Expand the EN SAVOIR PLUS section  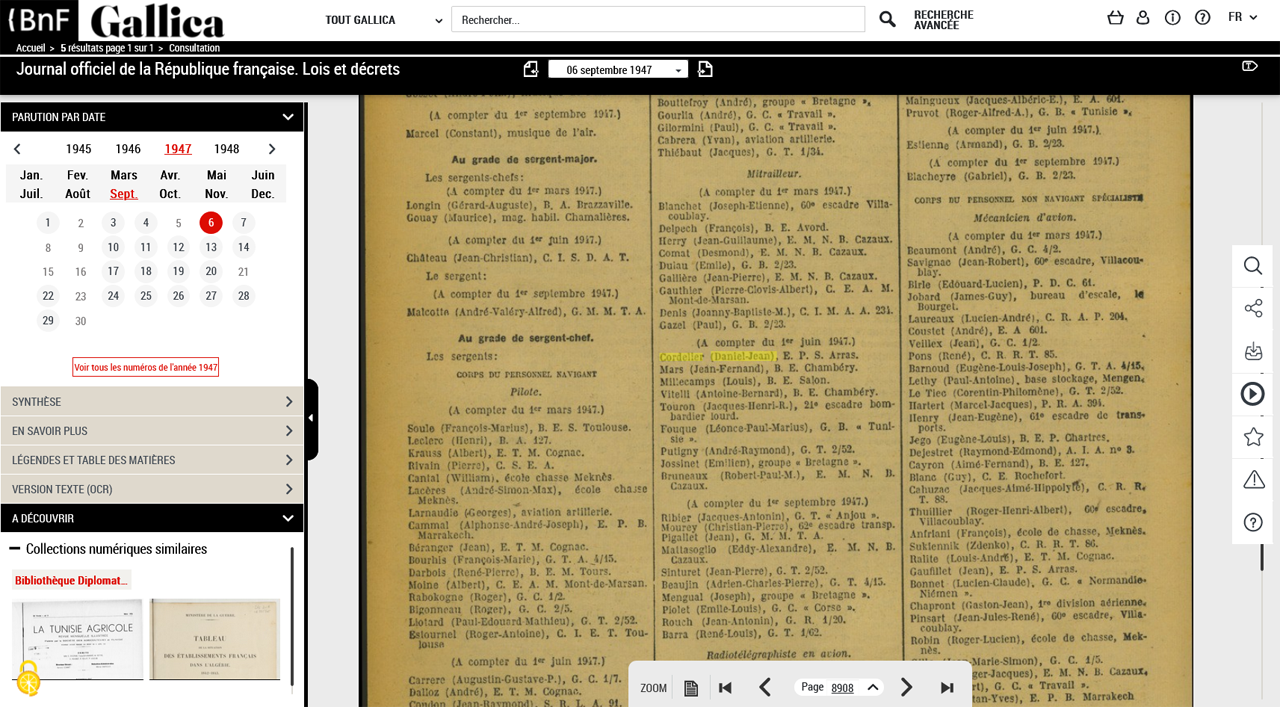152,431
